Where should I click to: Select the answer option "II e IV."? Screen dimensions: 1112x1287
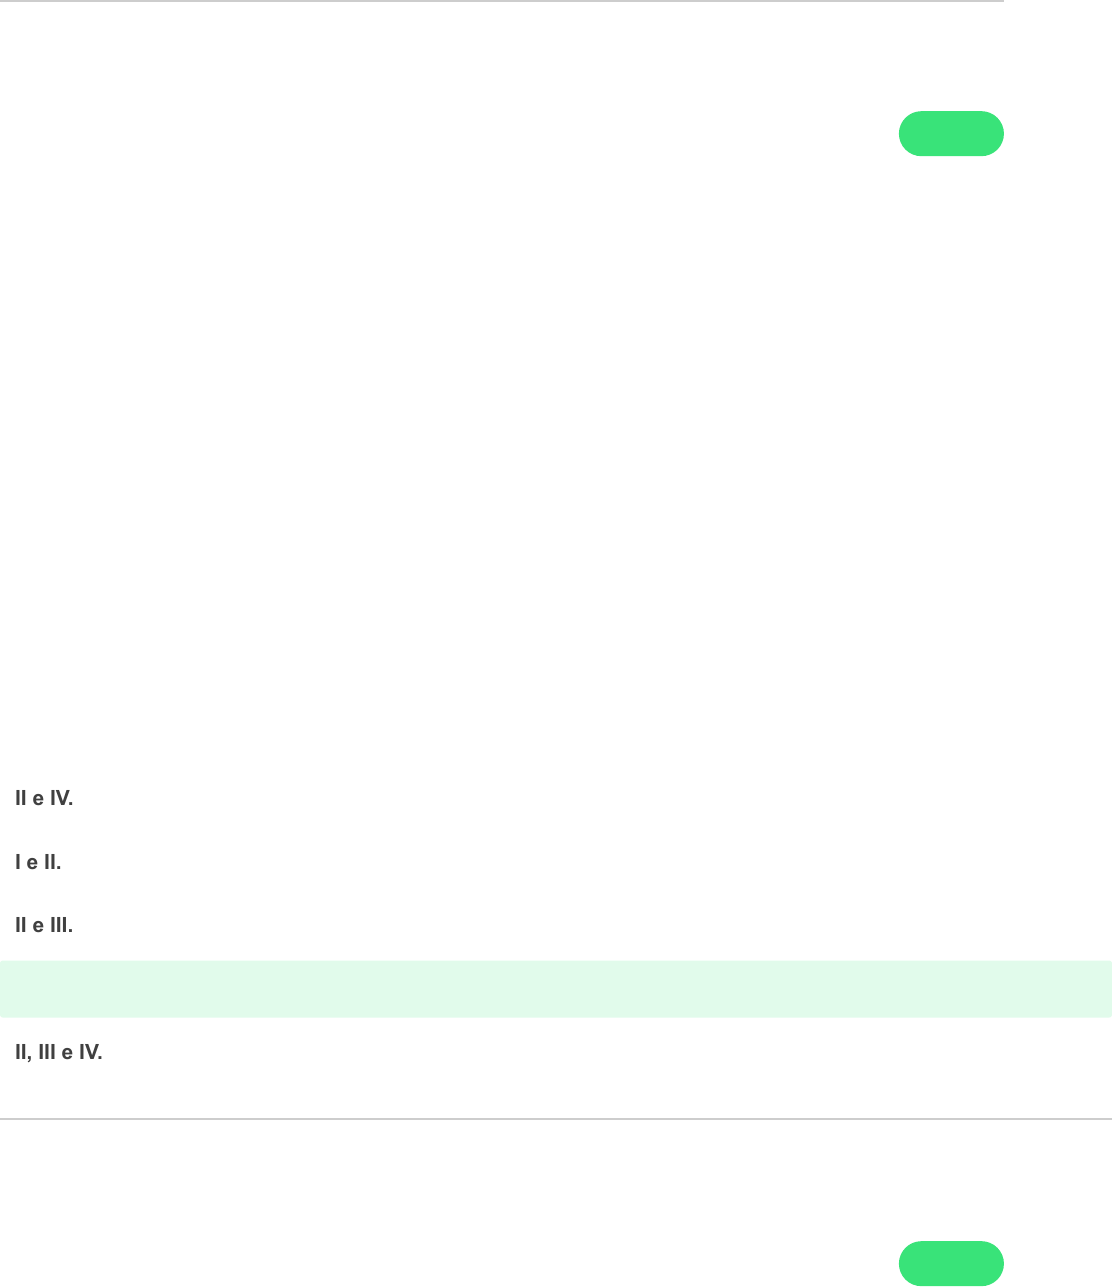tap(44, 798)
